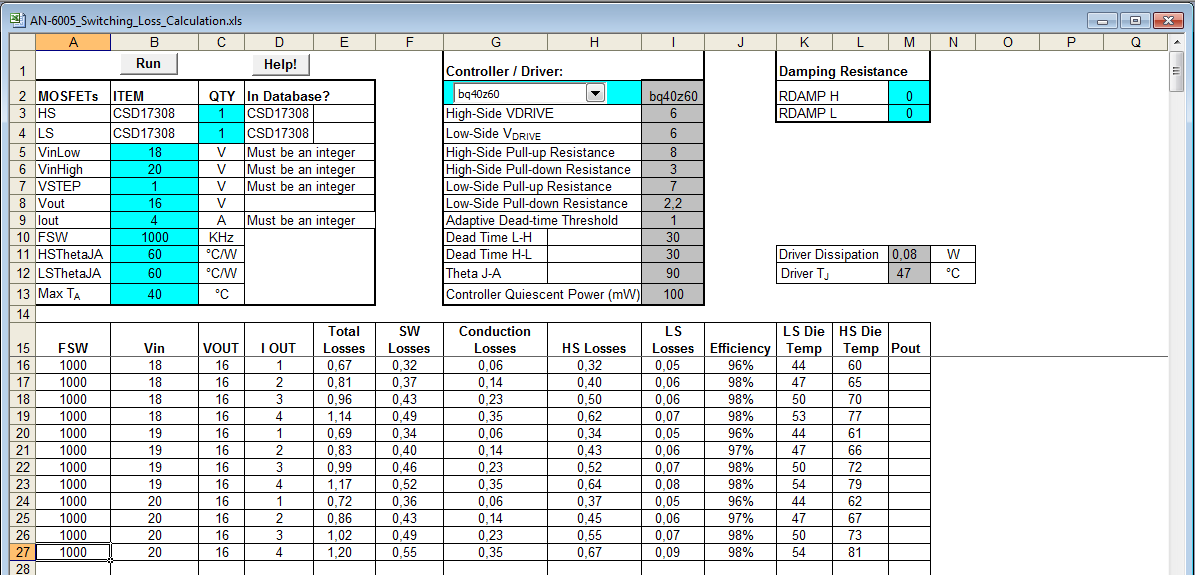The width and height of the screenshot is (1195, 575).
Task: Click SW Losses value 0,32
Action: point(409,365)
